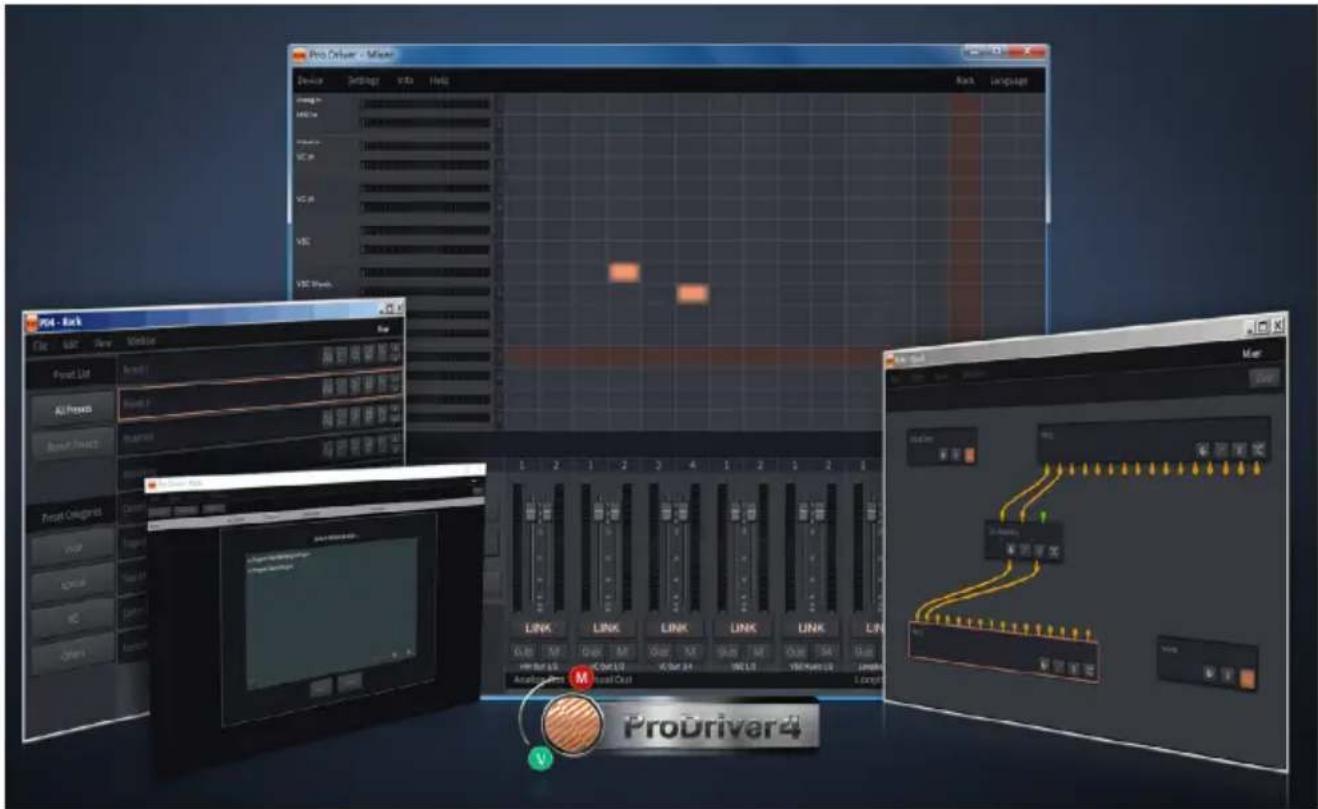Select the orange-outlined node in the routing window
Image resolution: width=1318 pixels, height=809 pixels.
(x=1003, y=651)
